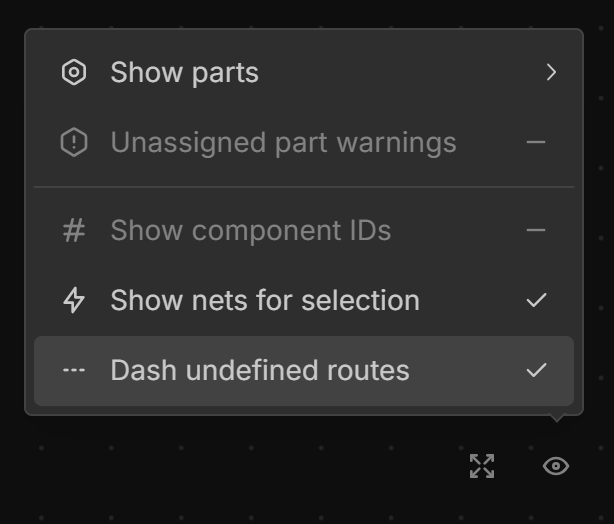Click the fit-to-view arrows icon

[x=482, y=466]
